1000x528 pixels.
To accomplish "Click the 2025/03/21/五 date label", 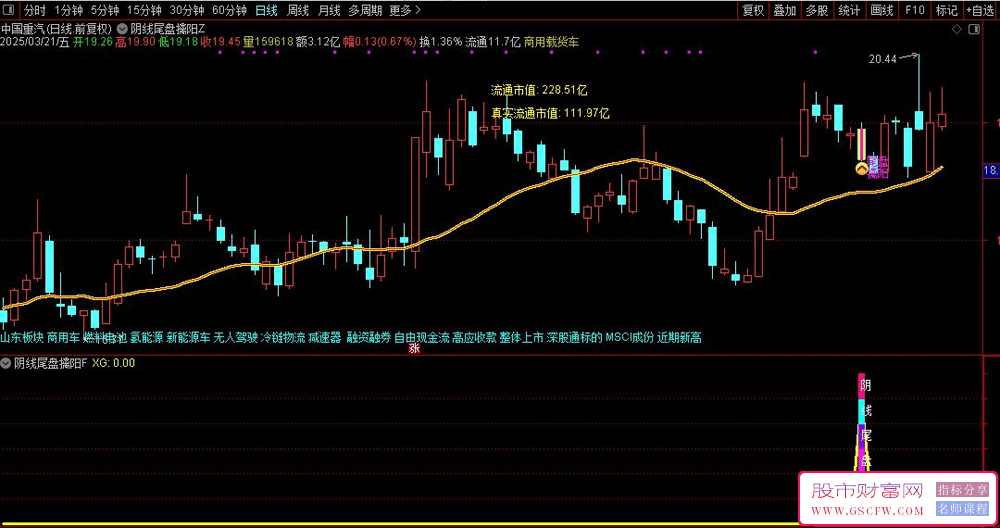I will click(x=34, y=42).
